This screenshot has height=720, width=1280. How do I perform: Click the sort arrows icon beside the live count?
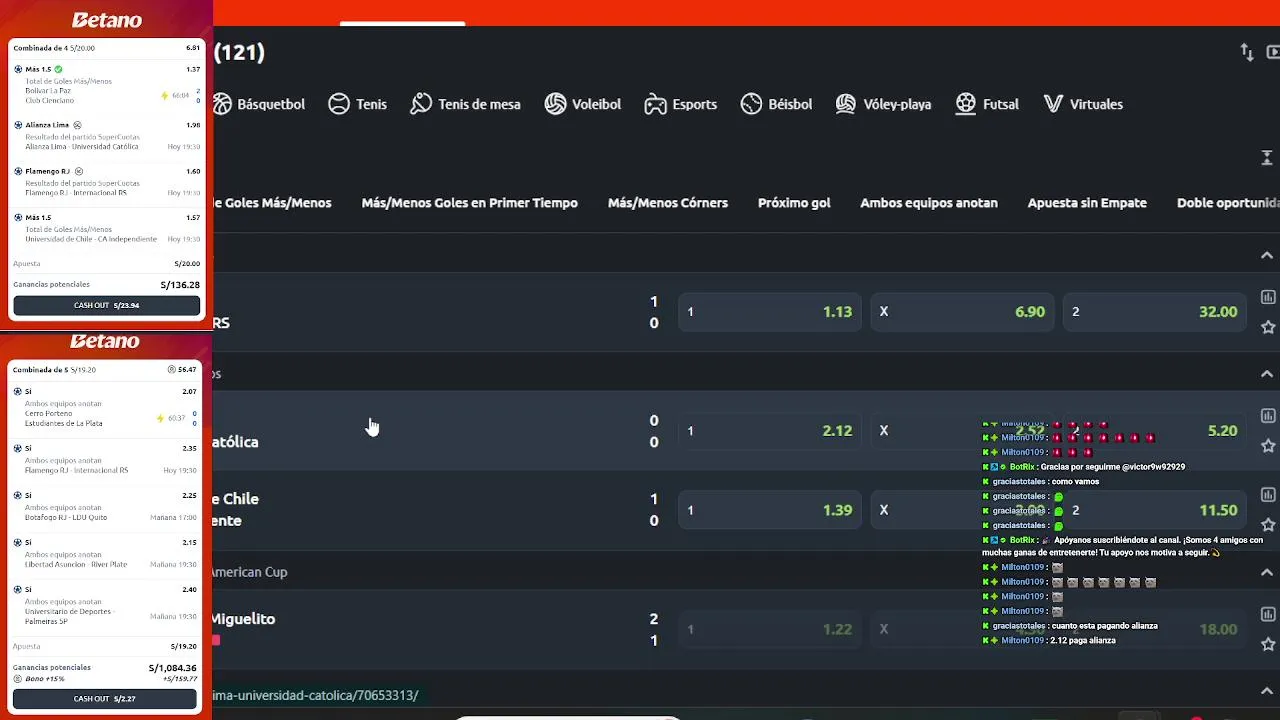(x=1247, y=52)
